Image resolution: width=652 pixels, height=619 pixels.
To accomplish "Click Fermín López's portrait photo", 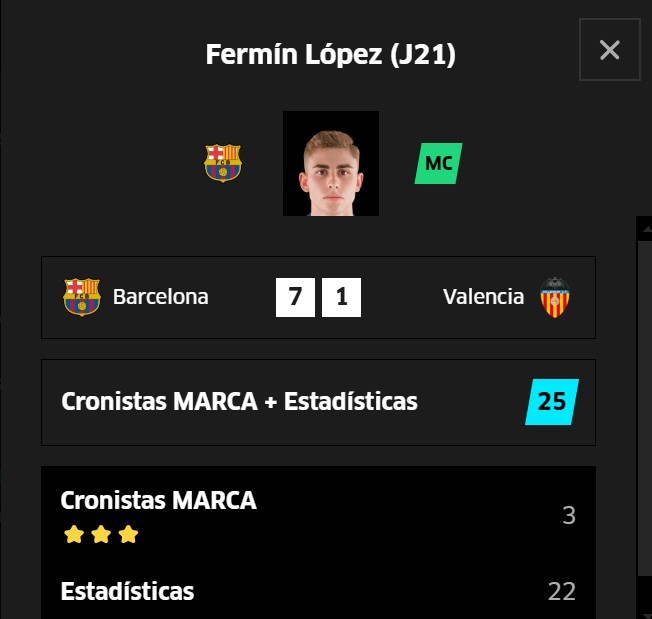I will (x=331, y=163).
